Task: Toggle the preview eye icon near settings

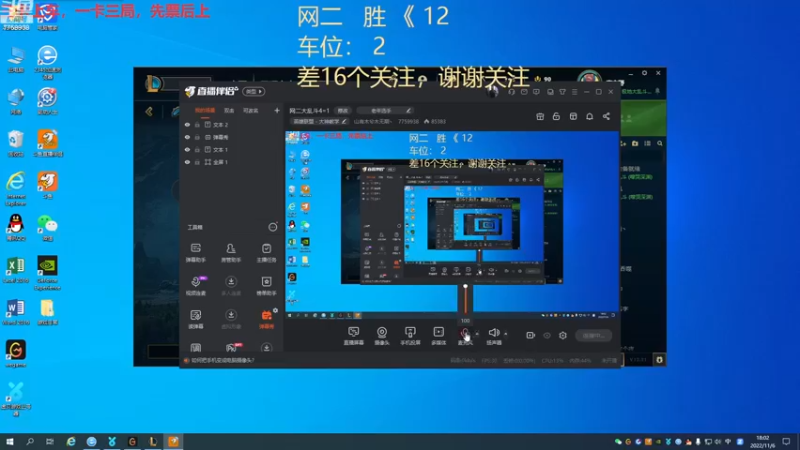Action: 547,336
